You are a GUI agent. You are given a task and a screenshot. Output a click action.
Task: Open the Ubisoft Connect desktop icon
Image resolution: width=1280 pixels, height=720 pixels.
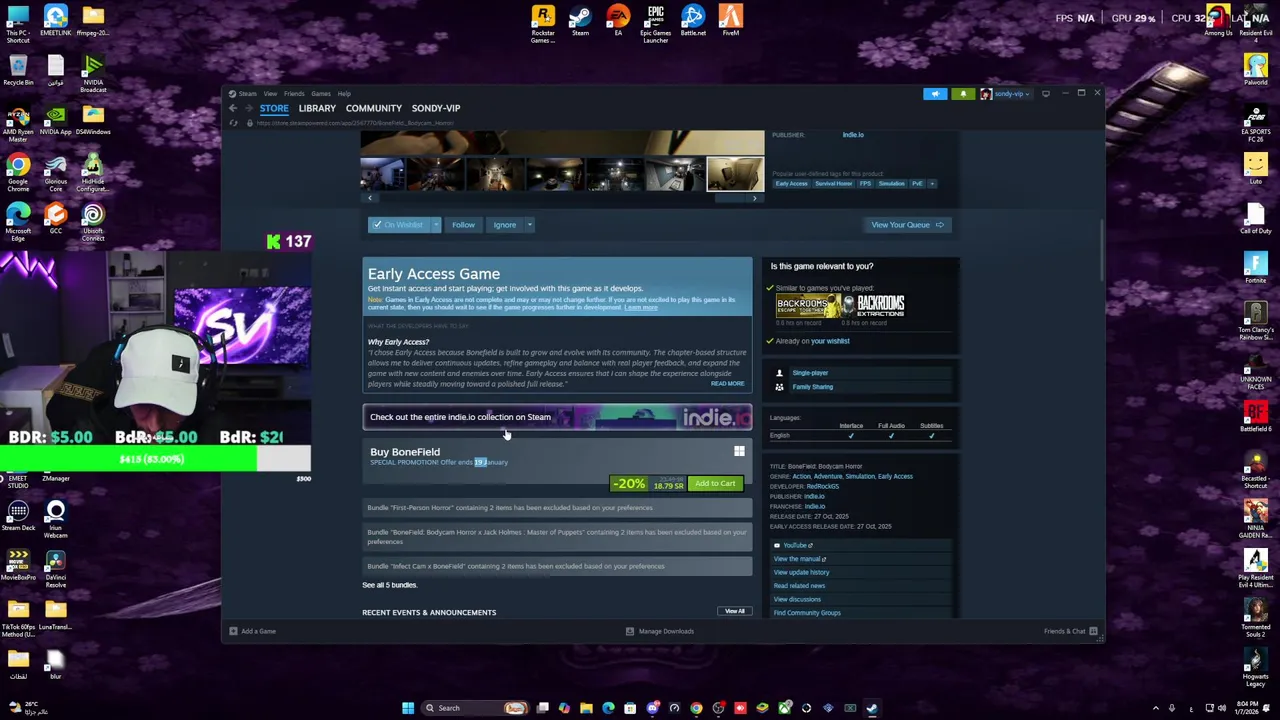tap(93, 222)
